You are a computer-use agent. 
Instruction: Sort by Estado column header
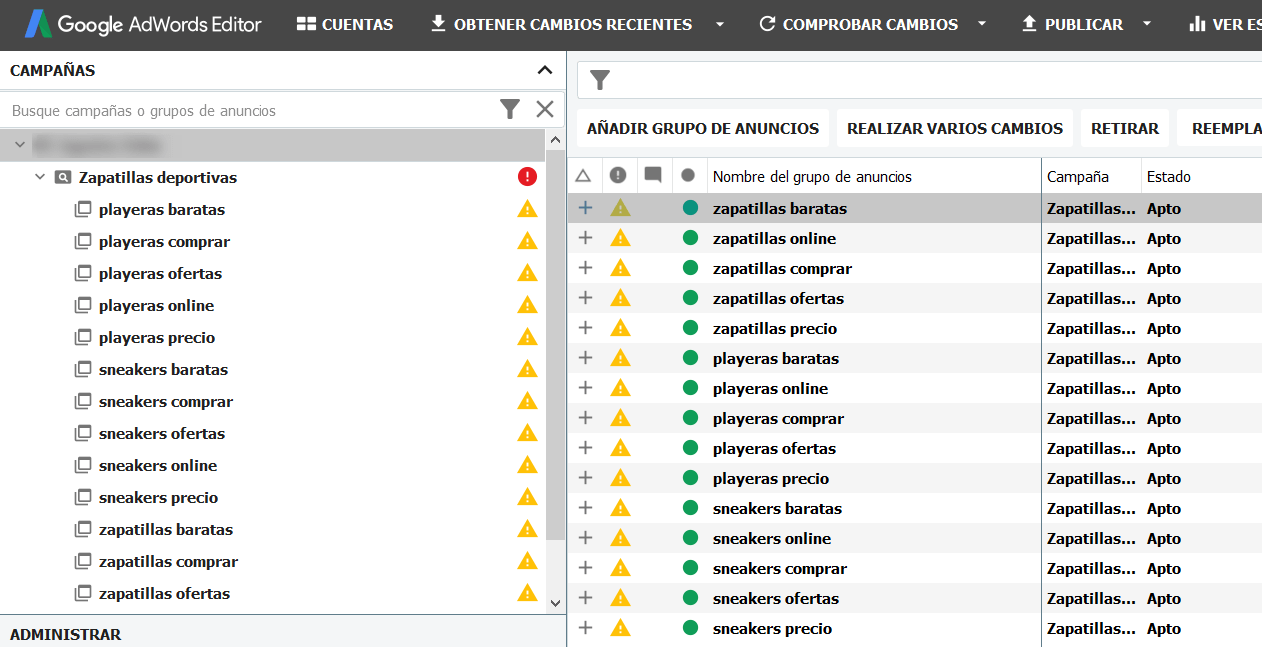pyautogui.click(x=1201, y=176)
